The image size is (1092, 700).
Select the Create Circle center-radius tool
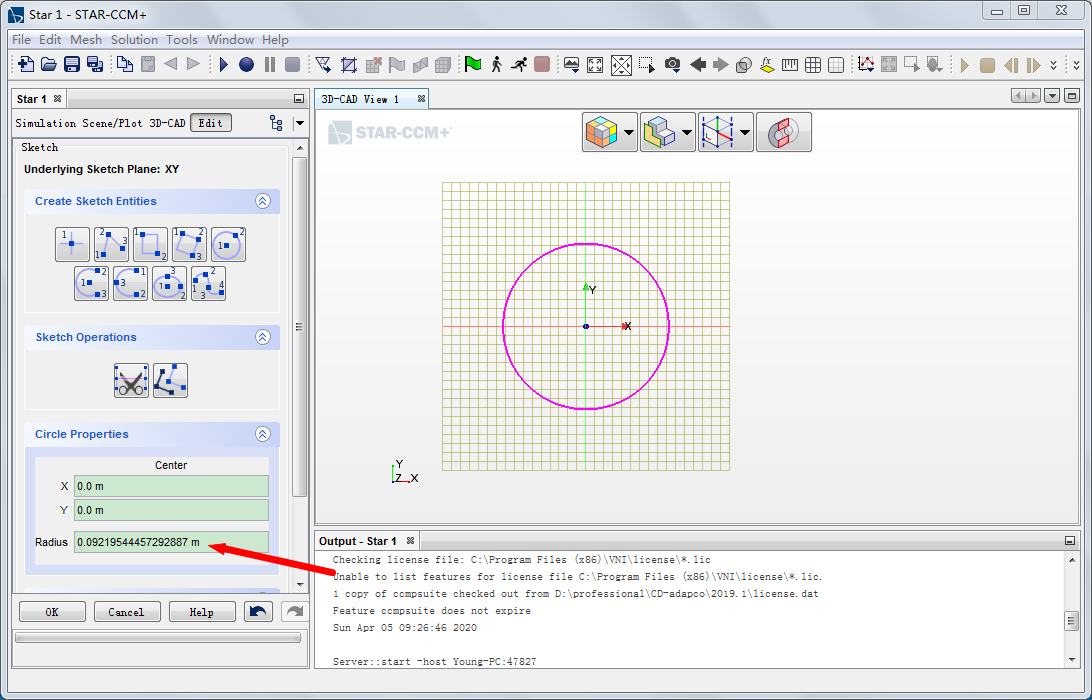click(228, 244)
